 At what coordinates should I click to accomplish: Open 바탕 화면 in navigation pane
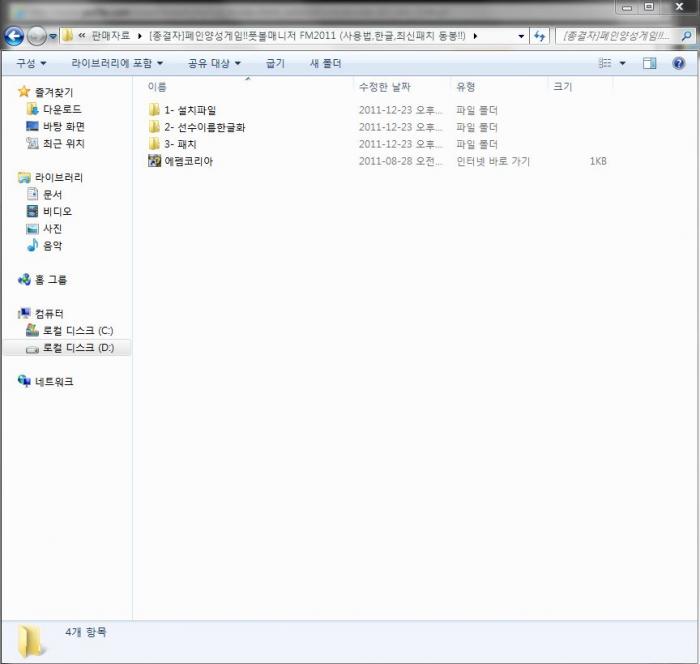point(63,126)
